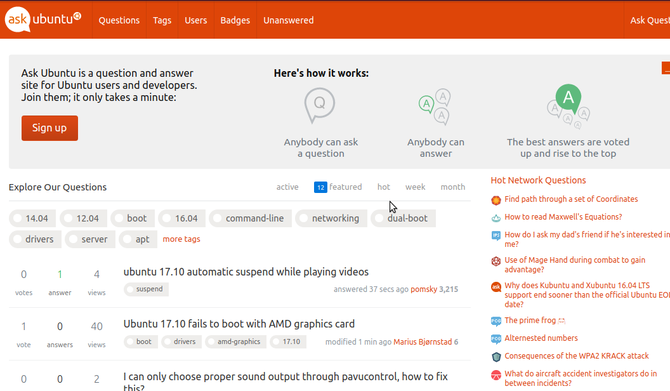Select the boot tag in Explore section

[x=132, y=218]
